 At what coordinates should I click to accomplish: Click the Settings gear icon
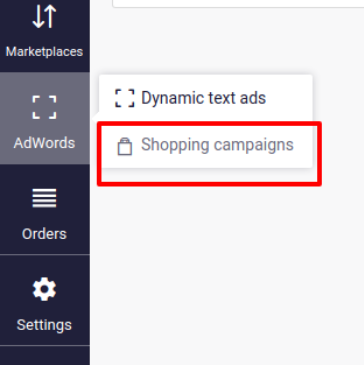[x=44, y=289]
